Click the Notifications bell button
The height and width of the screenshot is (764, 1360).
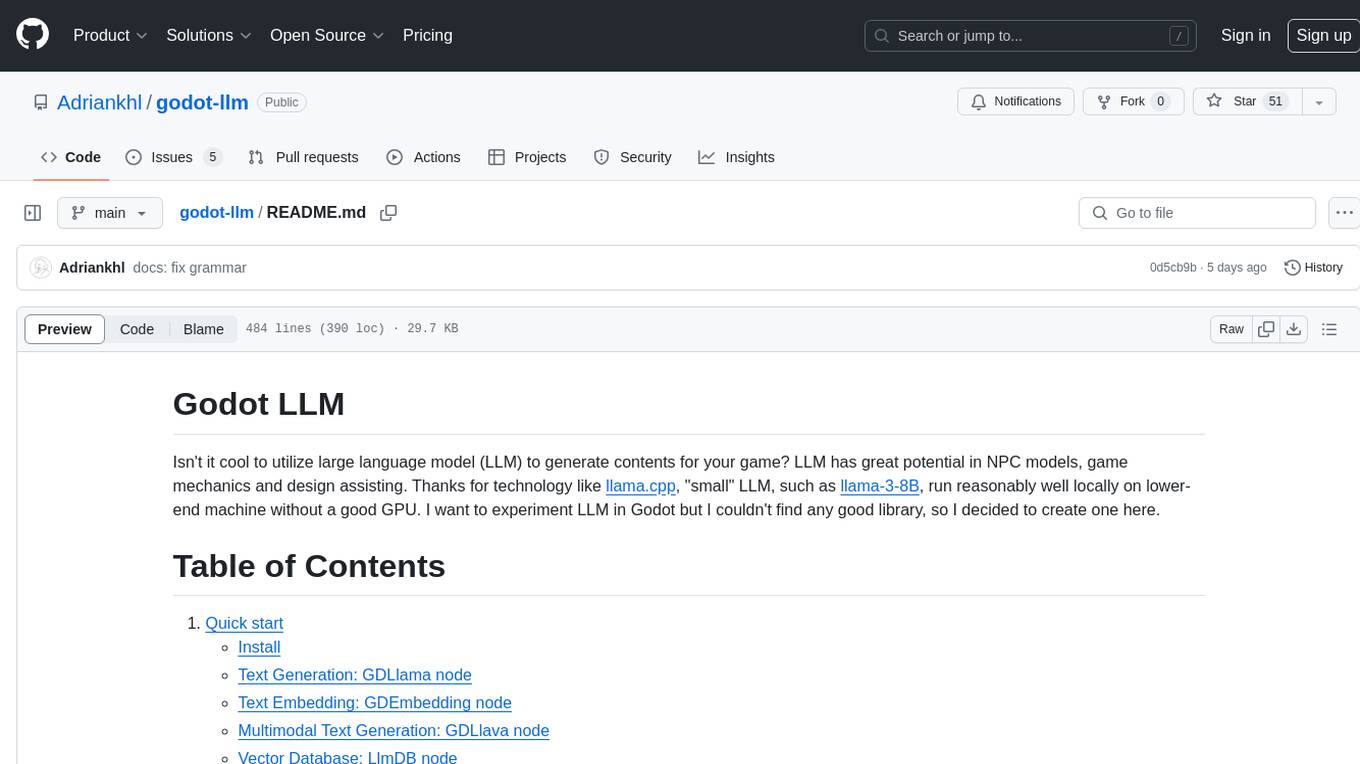point(1016,102)
